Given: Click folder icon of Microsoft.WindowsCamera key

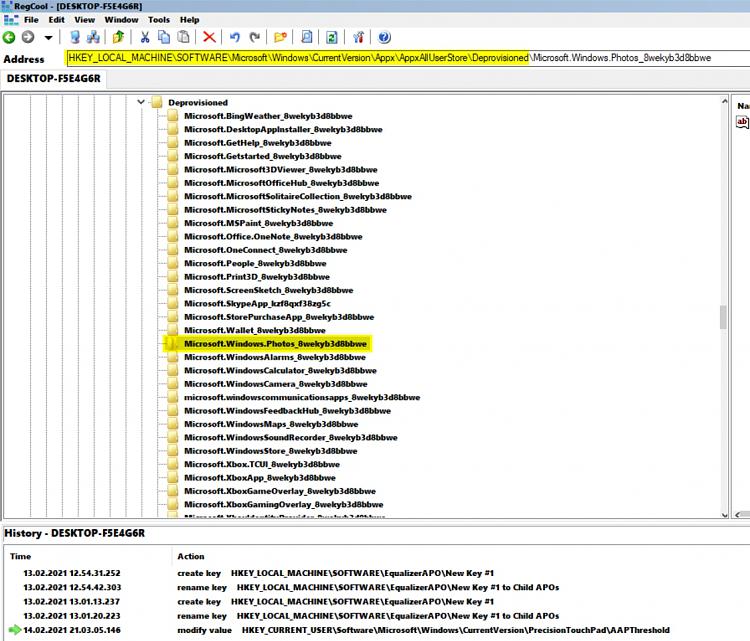Looking at the screenshot, I should pos(173,384).
